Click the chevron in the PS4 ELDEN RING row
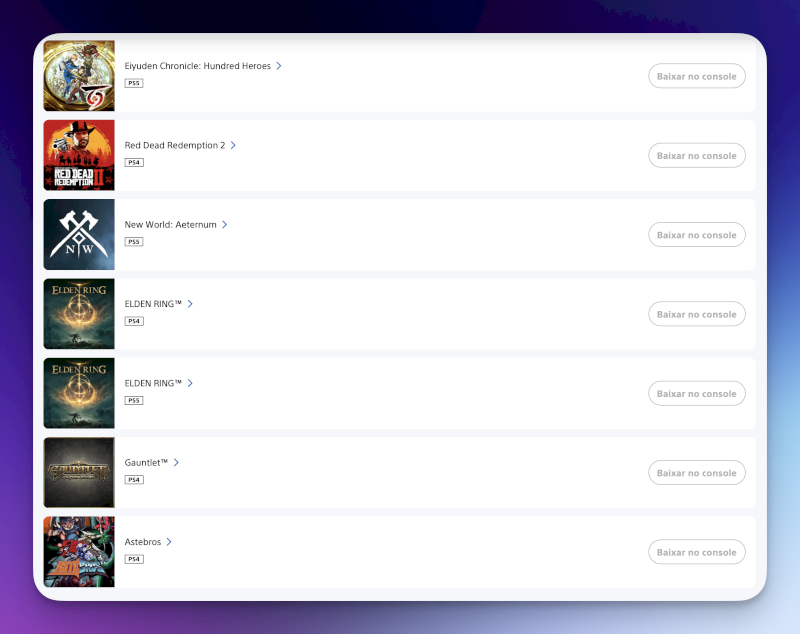The height and width of the screenshot is (634, 800). click(x=190, y=304)
